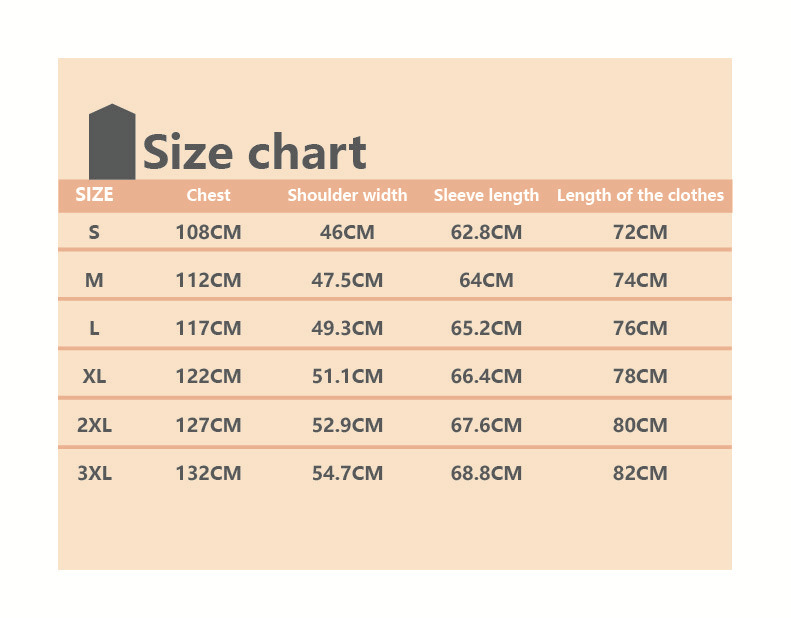The image size is (791, 618).
Task: Click the 2XL size row label
Action: click(x=94, y=425)
